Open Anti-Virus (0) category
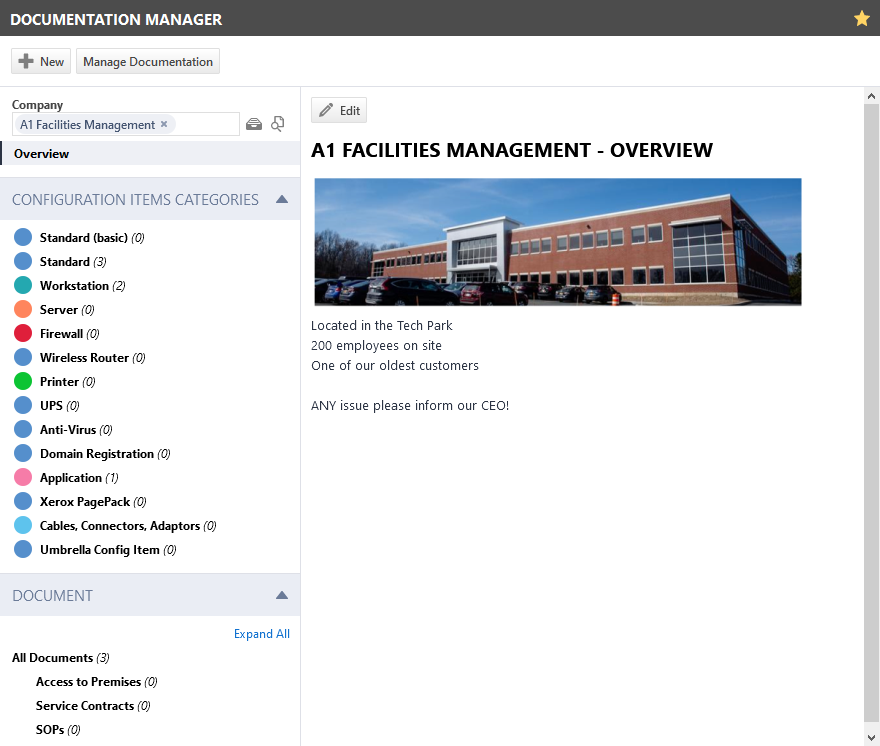 [x=76, y=430]
